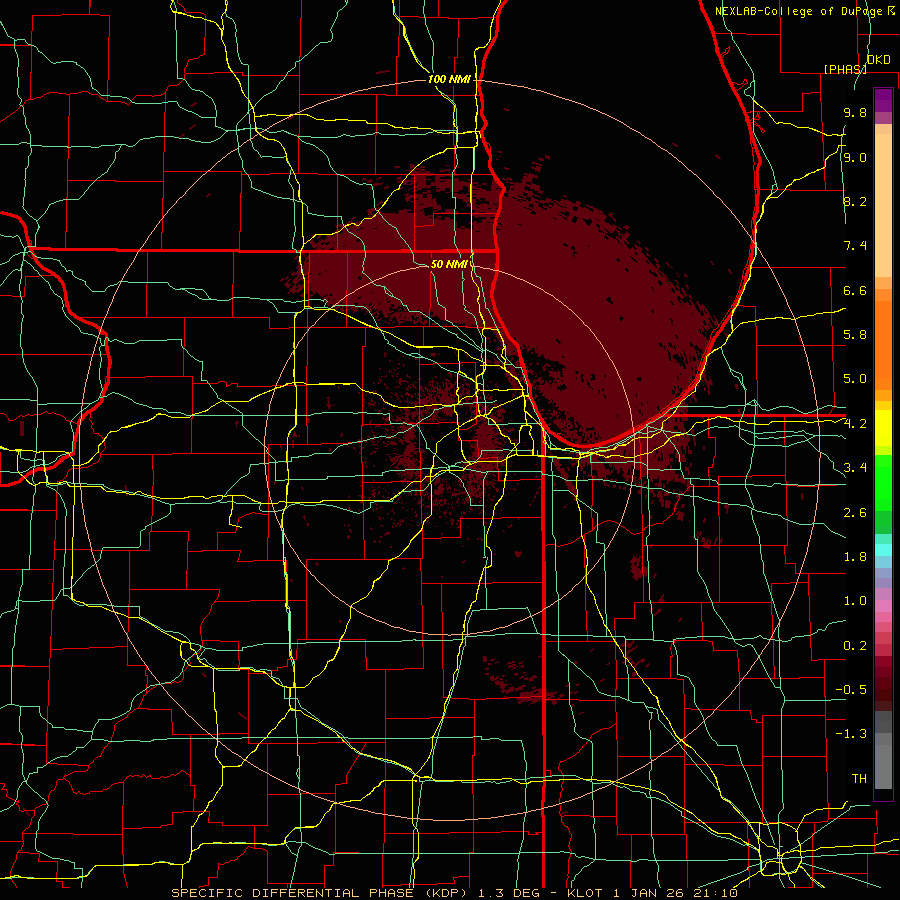Click the TH label on the scale

[859, 779]
